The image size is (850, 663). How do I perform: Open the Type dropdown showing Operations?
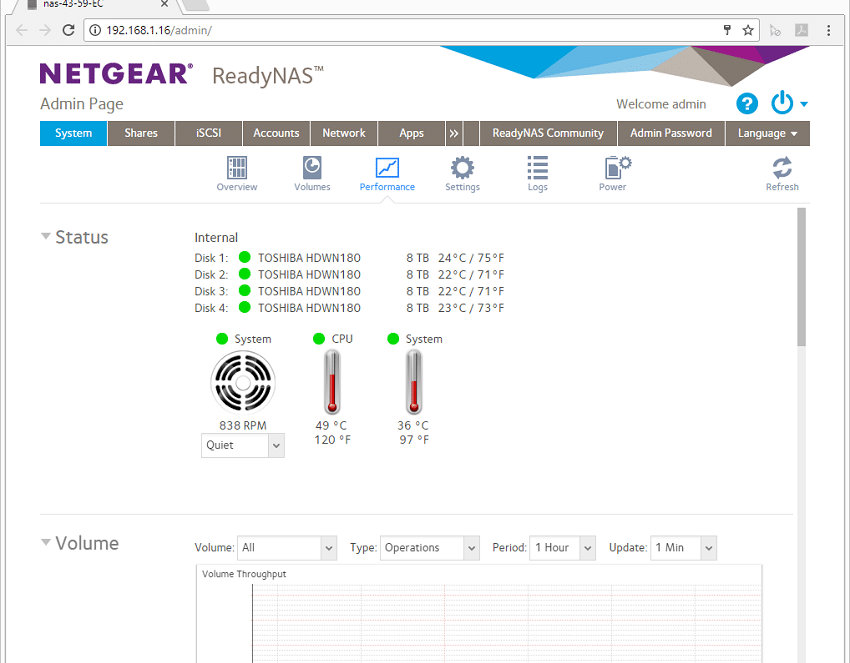429,548
